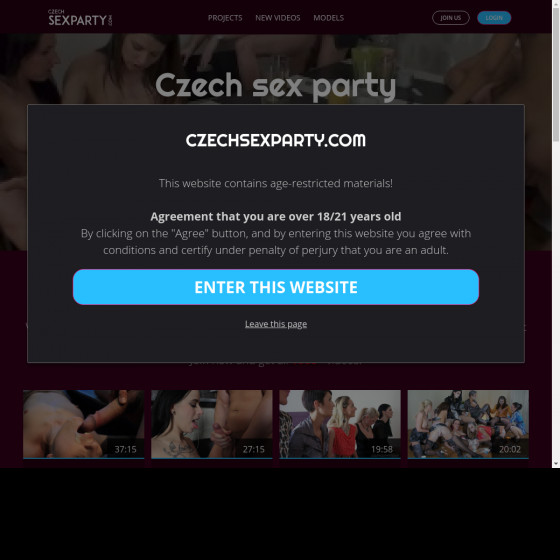This screenshot has height=560, width=560.
Task: Select the thumbnail showing 20:02 duration
Action: [x=468, y=424]
